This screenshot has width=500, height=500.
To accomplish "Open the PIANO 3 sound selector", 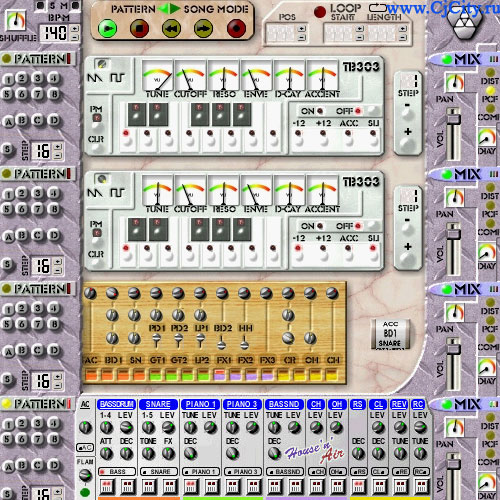I will click(x=242, y=404).
